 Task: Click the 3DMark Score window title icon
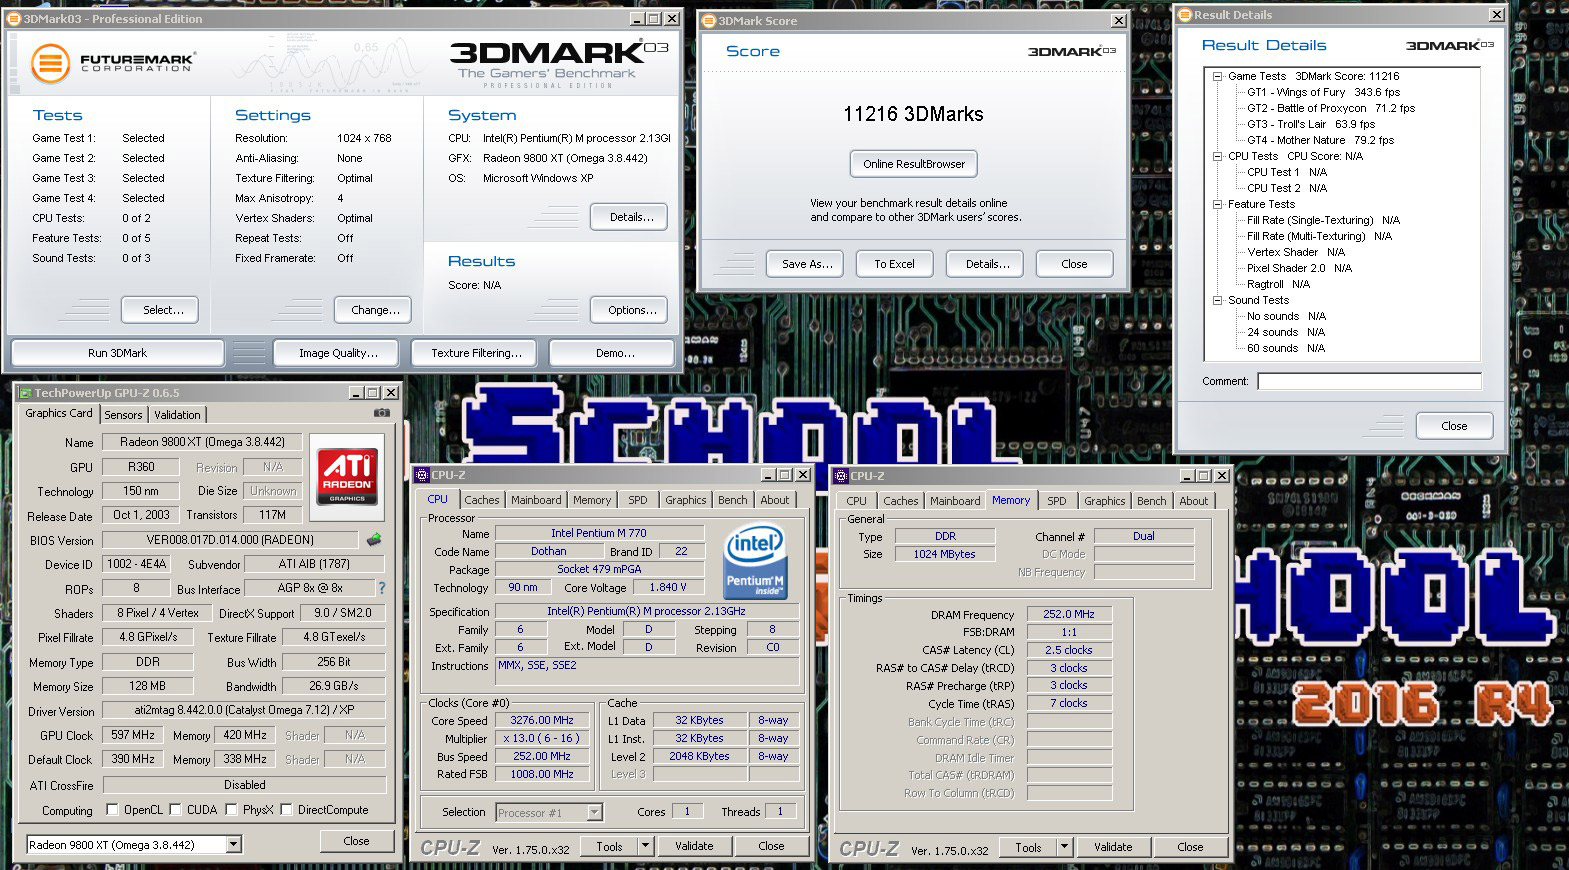tap(708, 20)
